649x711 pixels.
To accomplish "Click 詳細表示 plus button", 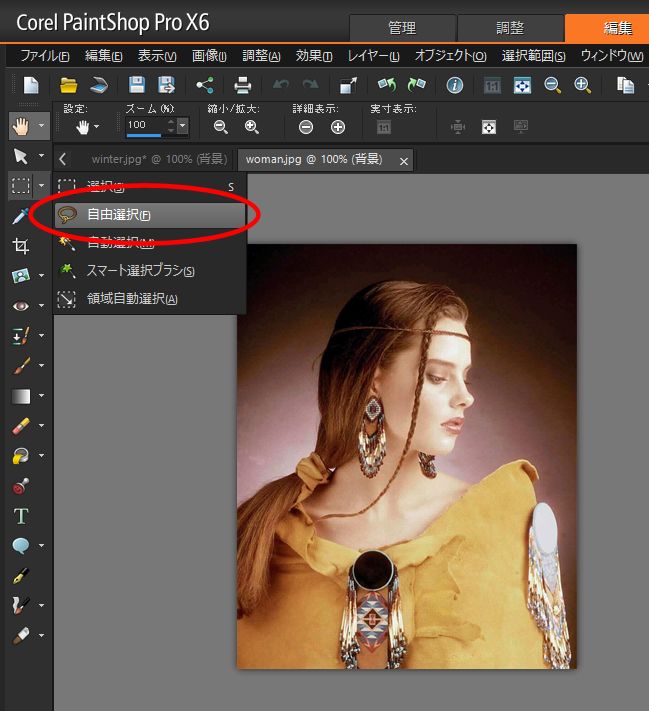I will point(338,127).
